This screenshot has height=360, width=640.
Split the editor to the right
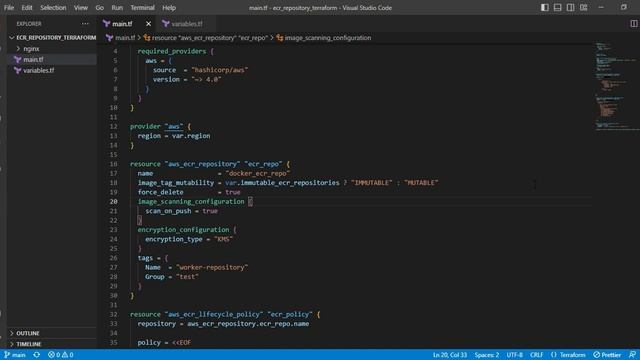click(x=633, y=24)
